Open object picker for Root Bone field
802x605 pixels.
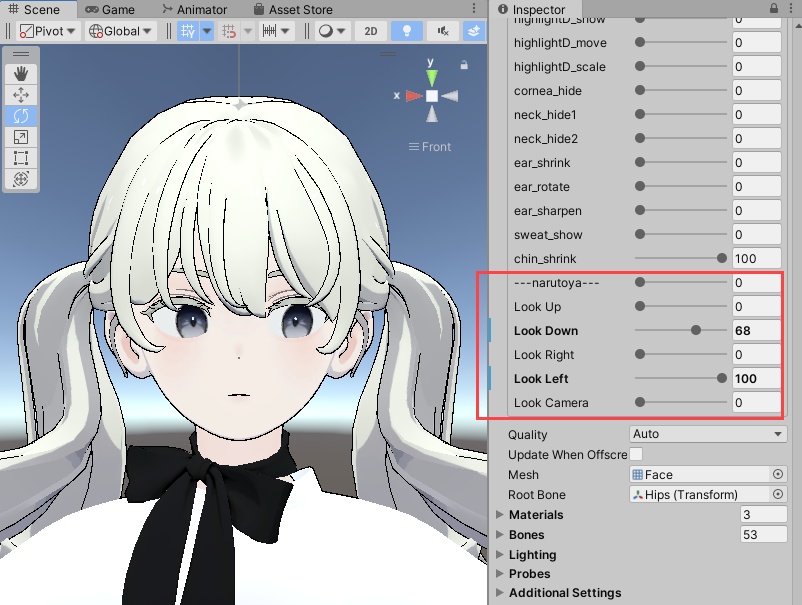777,495
